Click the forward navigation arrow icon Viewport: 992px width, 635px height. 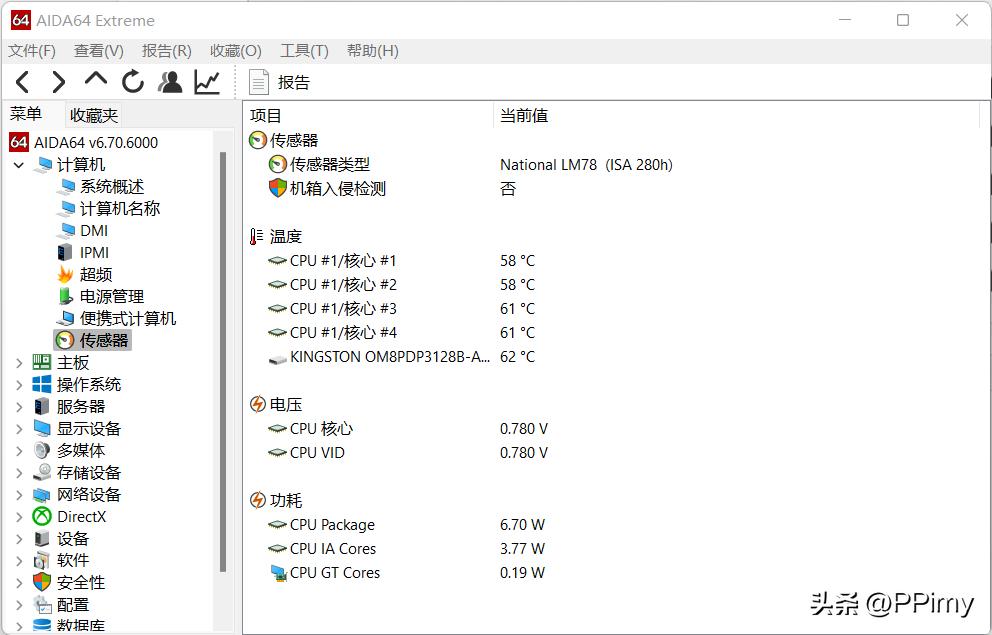(57, 82)
